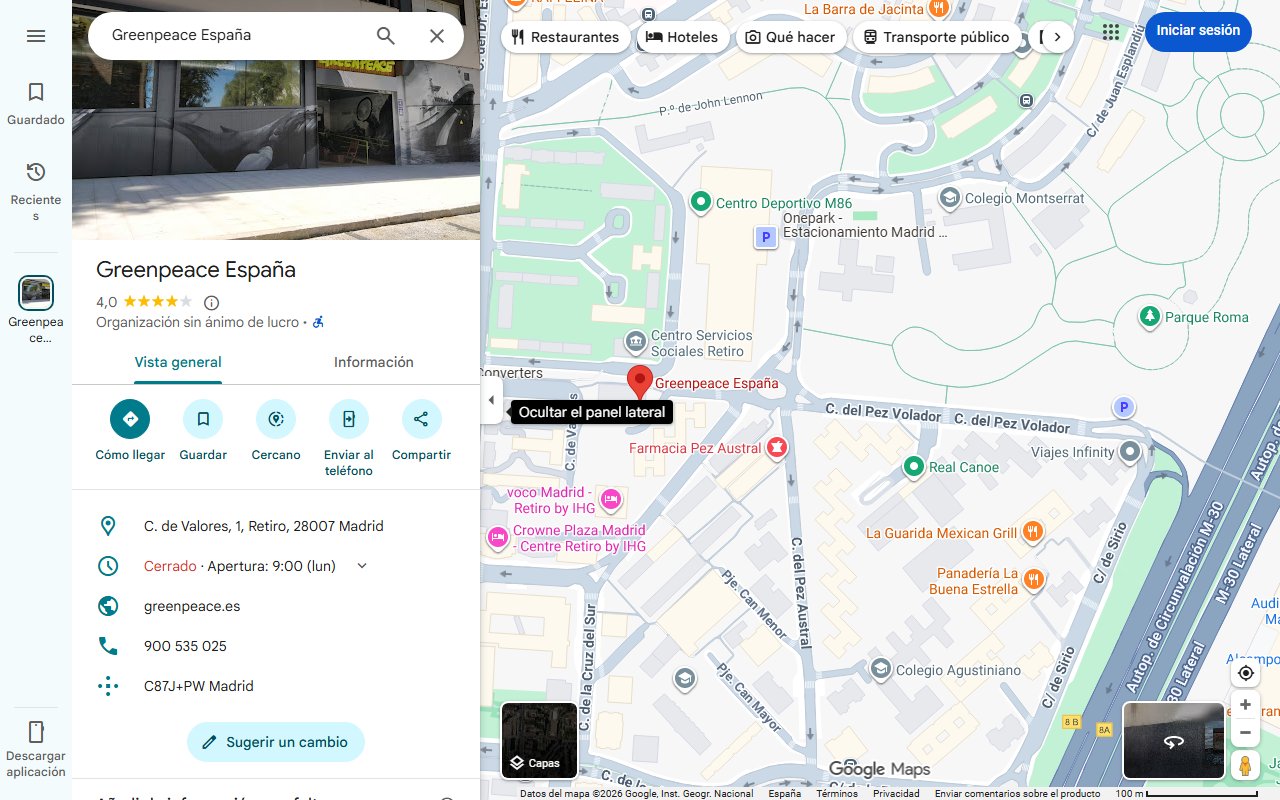This screenshot has width=1280, height=800.
Task: Open the hamburger main menu
Action: (36, 36)
